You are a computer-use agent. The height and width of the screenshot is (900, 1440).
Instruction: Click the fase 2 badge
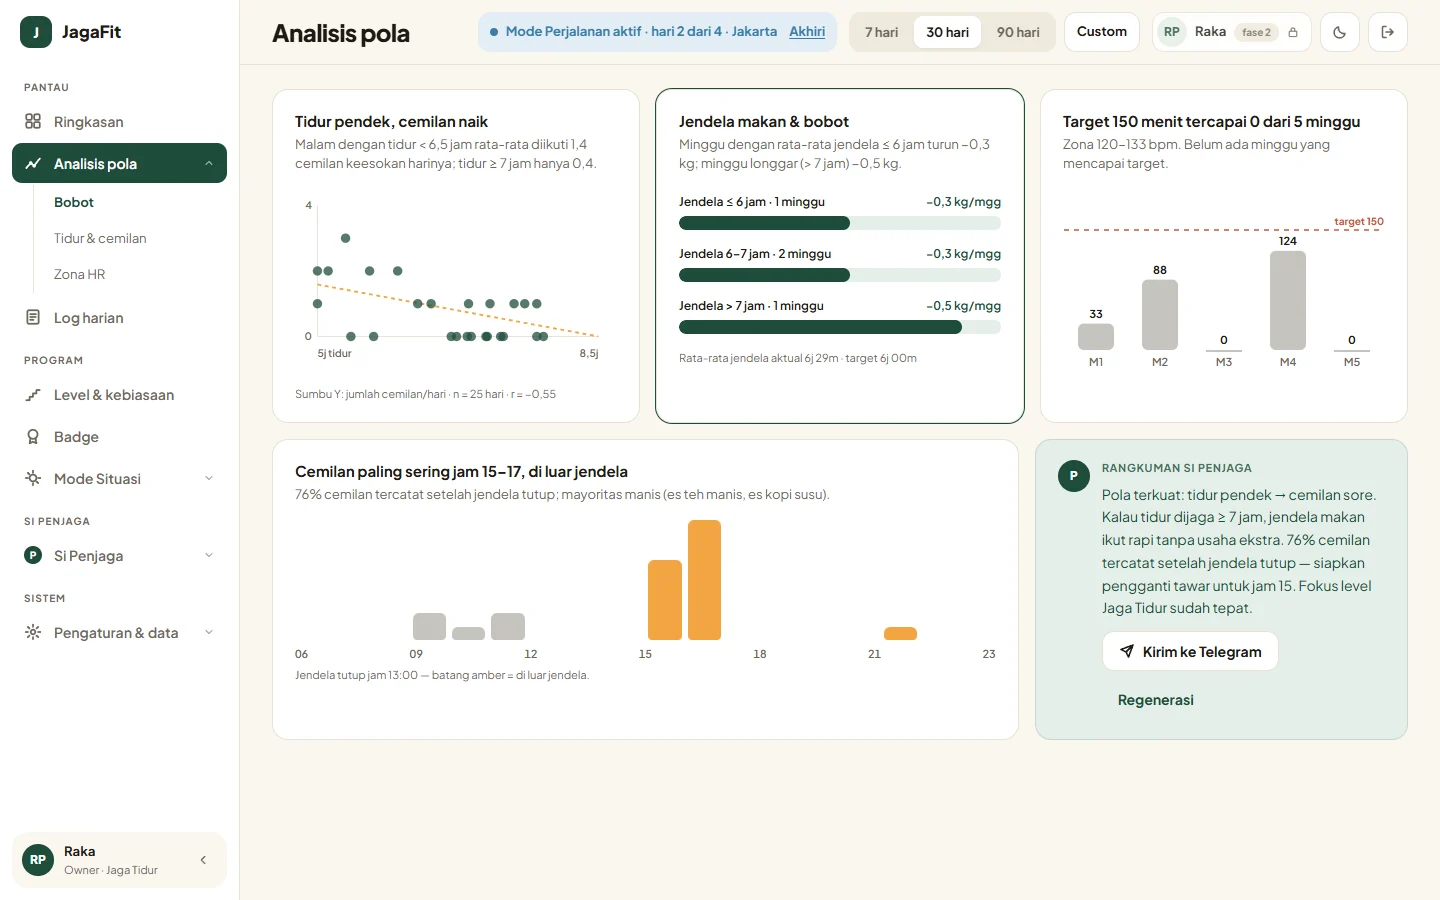pos(1256,32)
